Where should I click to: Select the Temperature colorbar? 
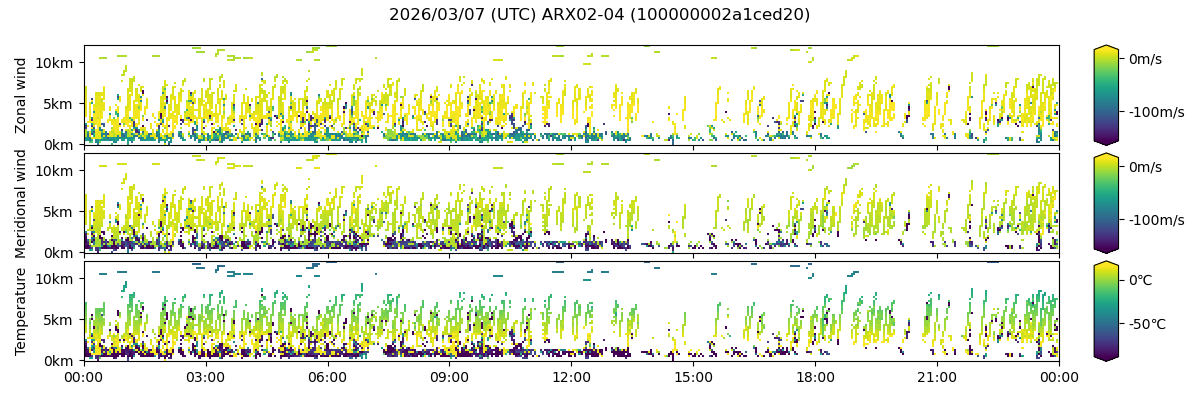[x=1105, y=311]
